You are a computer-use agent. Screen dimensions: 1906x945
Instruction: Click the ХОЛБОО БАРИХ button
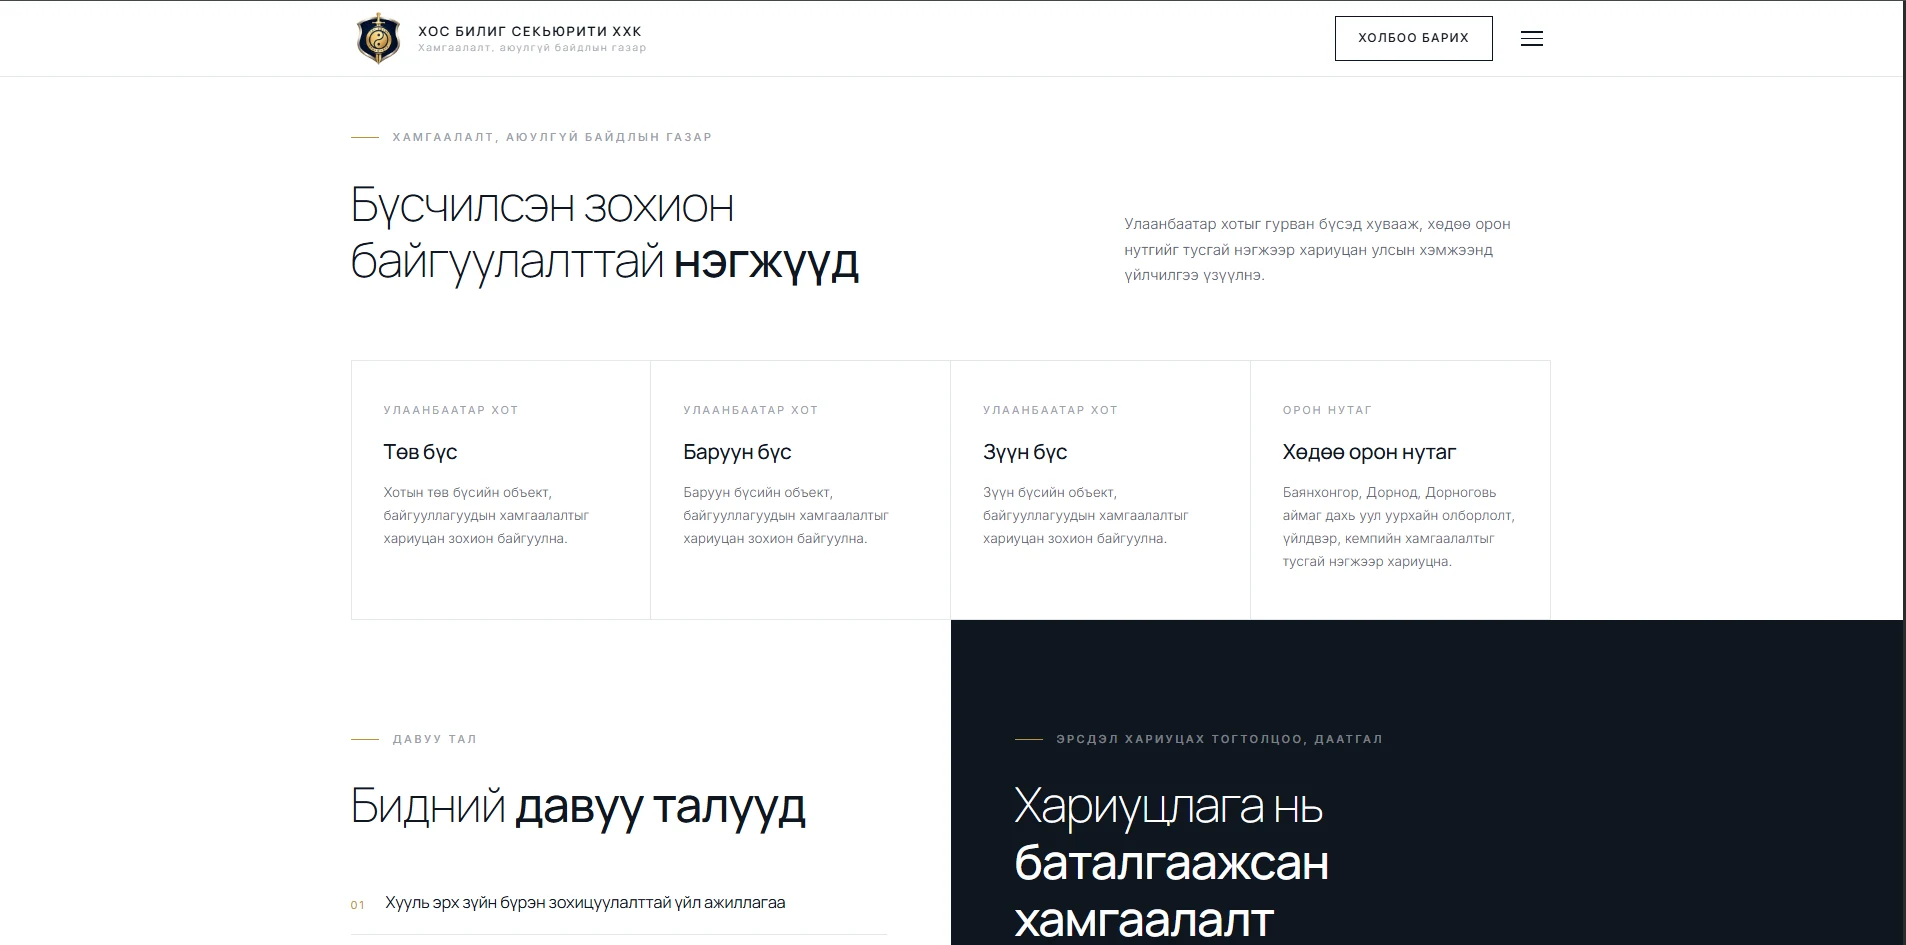coord(1413,38)
